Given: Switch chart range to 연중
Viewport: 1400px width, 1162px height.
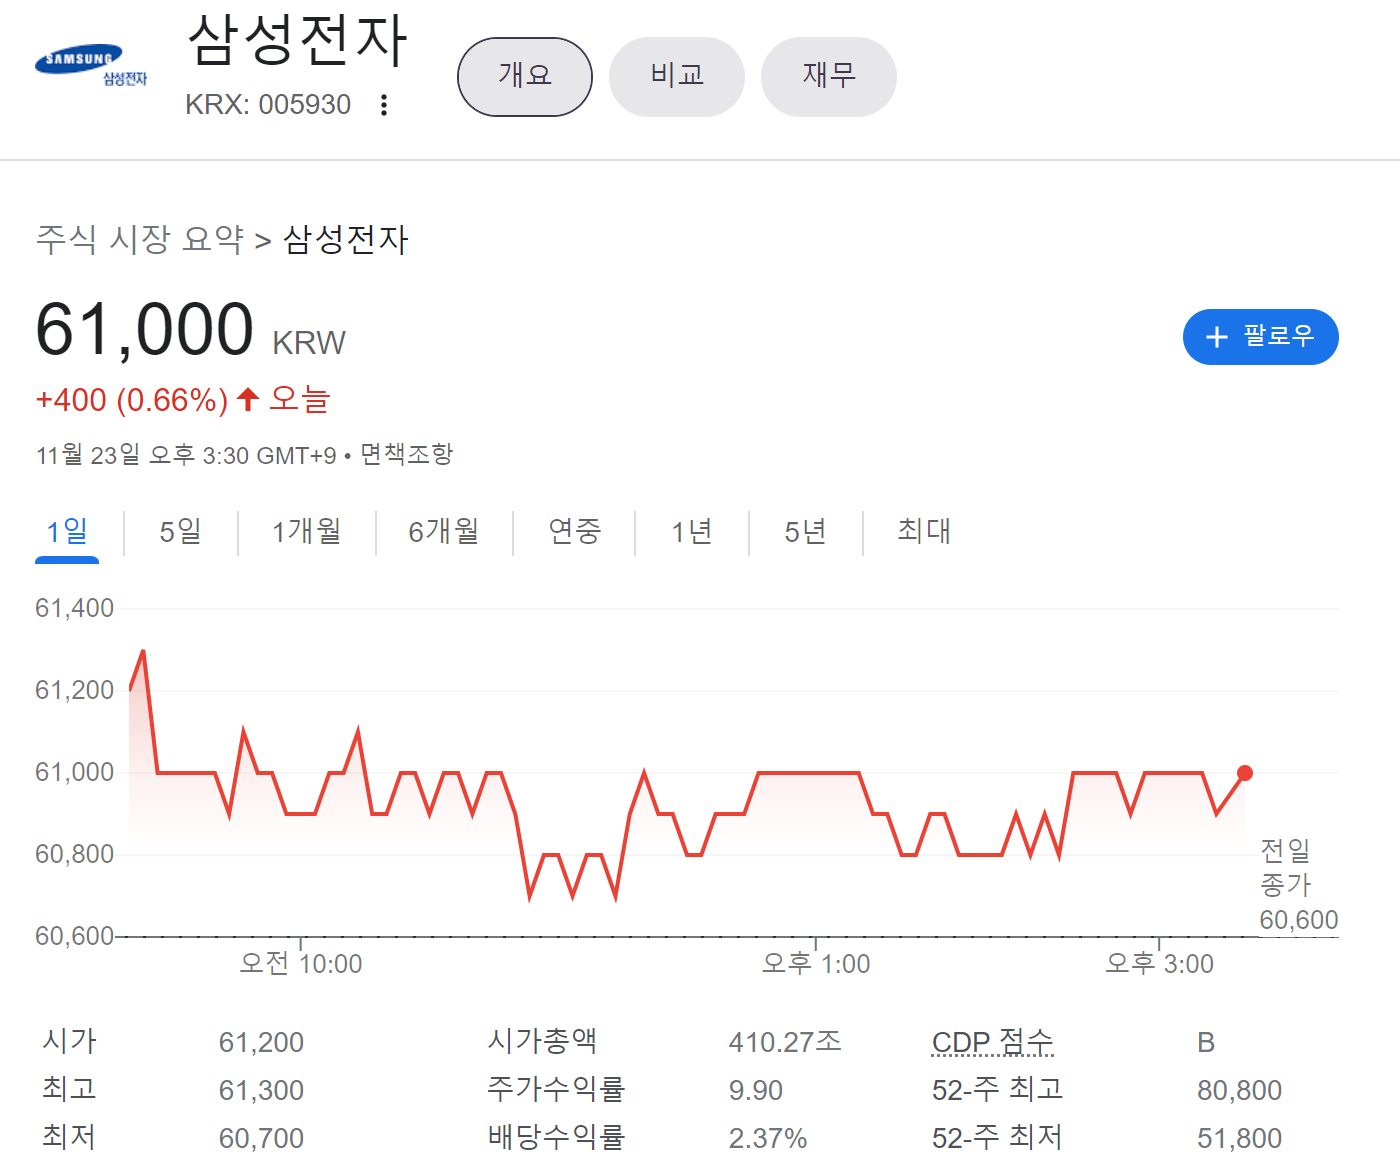Looking at the screenshot, I should (x=574, y=531).
